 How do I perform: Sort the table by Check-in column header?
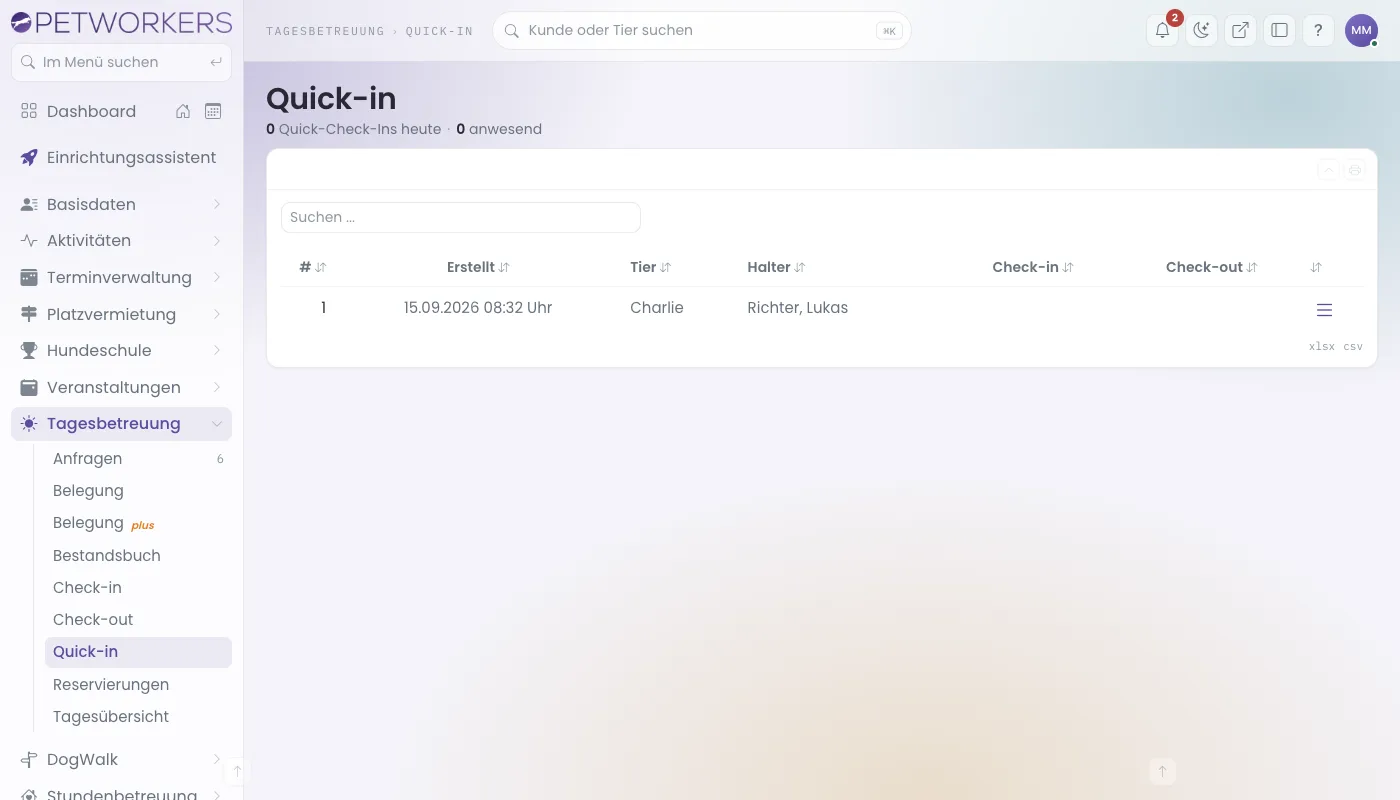tap(1033, 267)
